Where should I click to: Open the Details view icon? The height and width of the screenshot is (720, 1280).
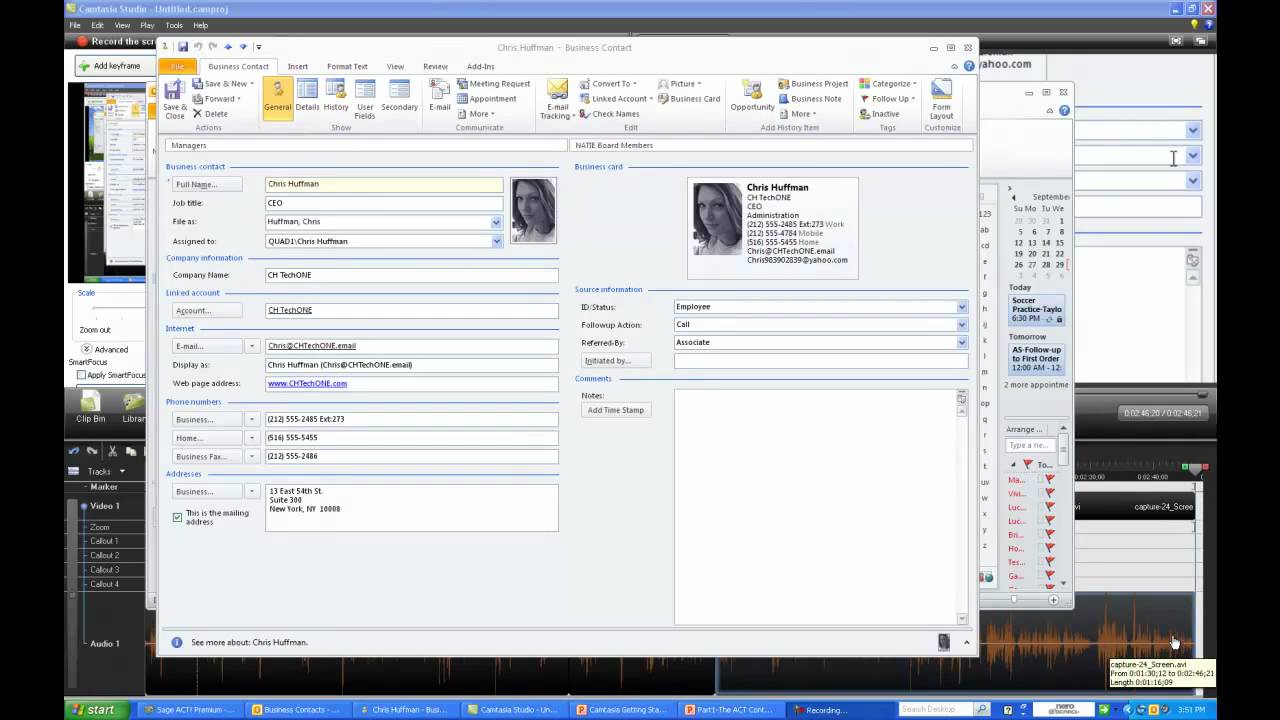click(307, 96)
